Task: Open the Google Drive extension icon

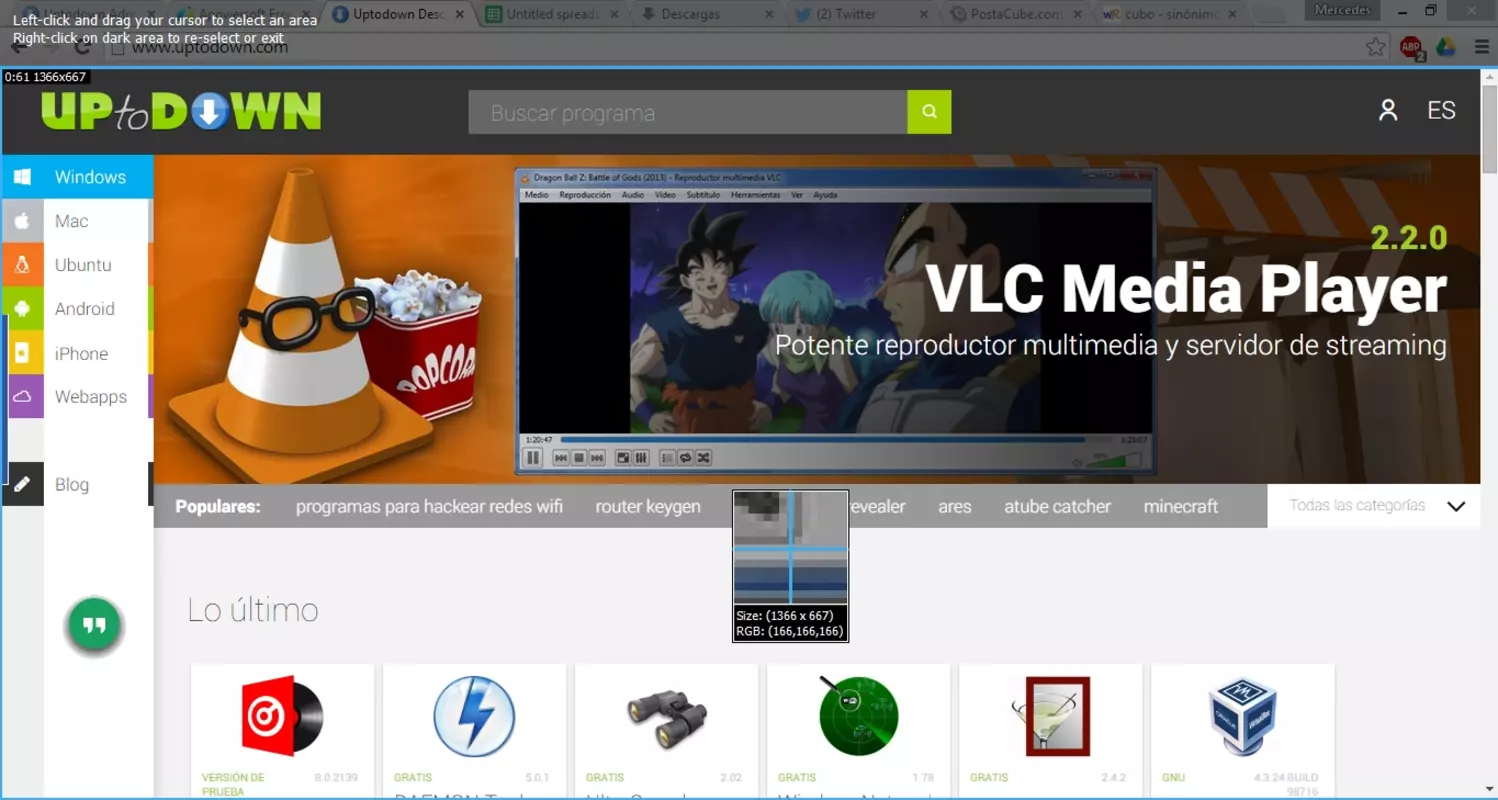Action: [x=1445, y=46]
